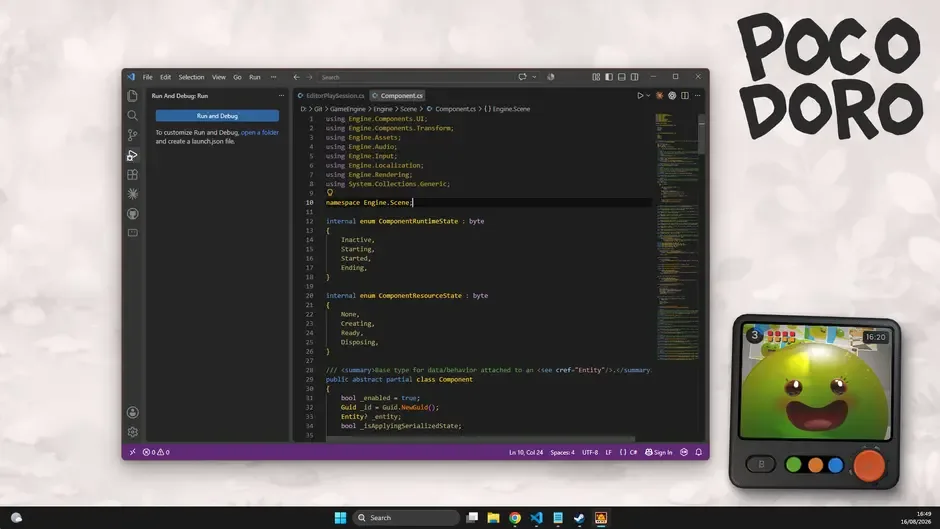Toggle the primary side bar

tap(608, 77)
